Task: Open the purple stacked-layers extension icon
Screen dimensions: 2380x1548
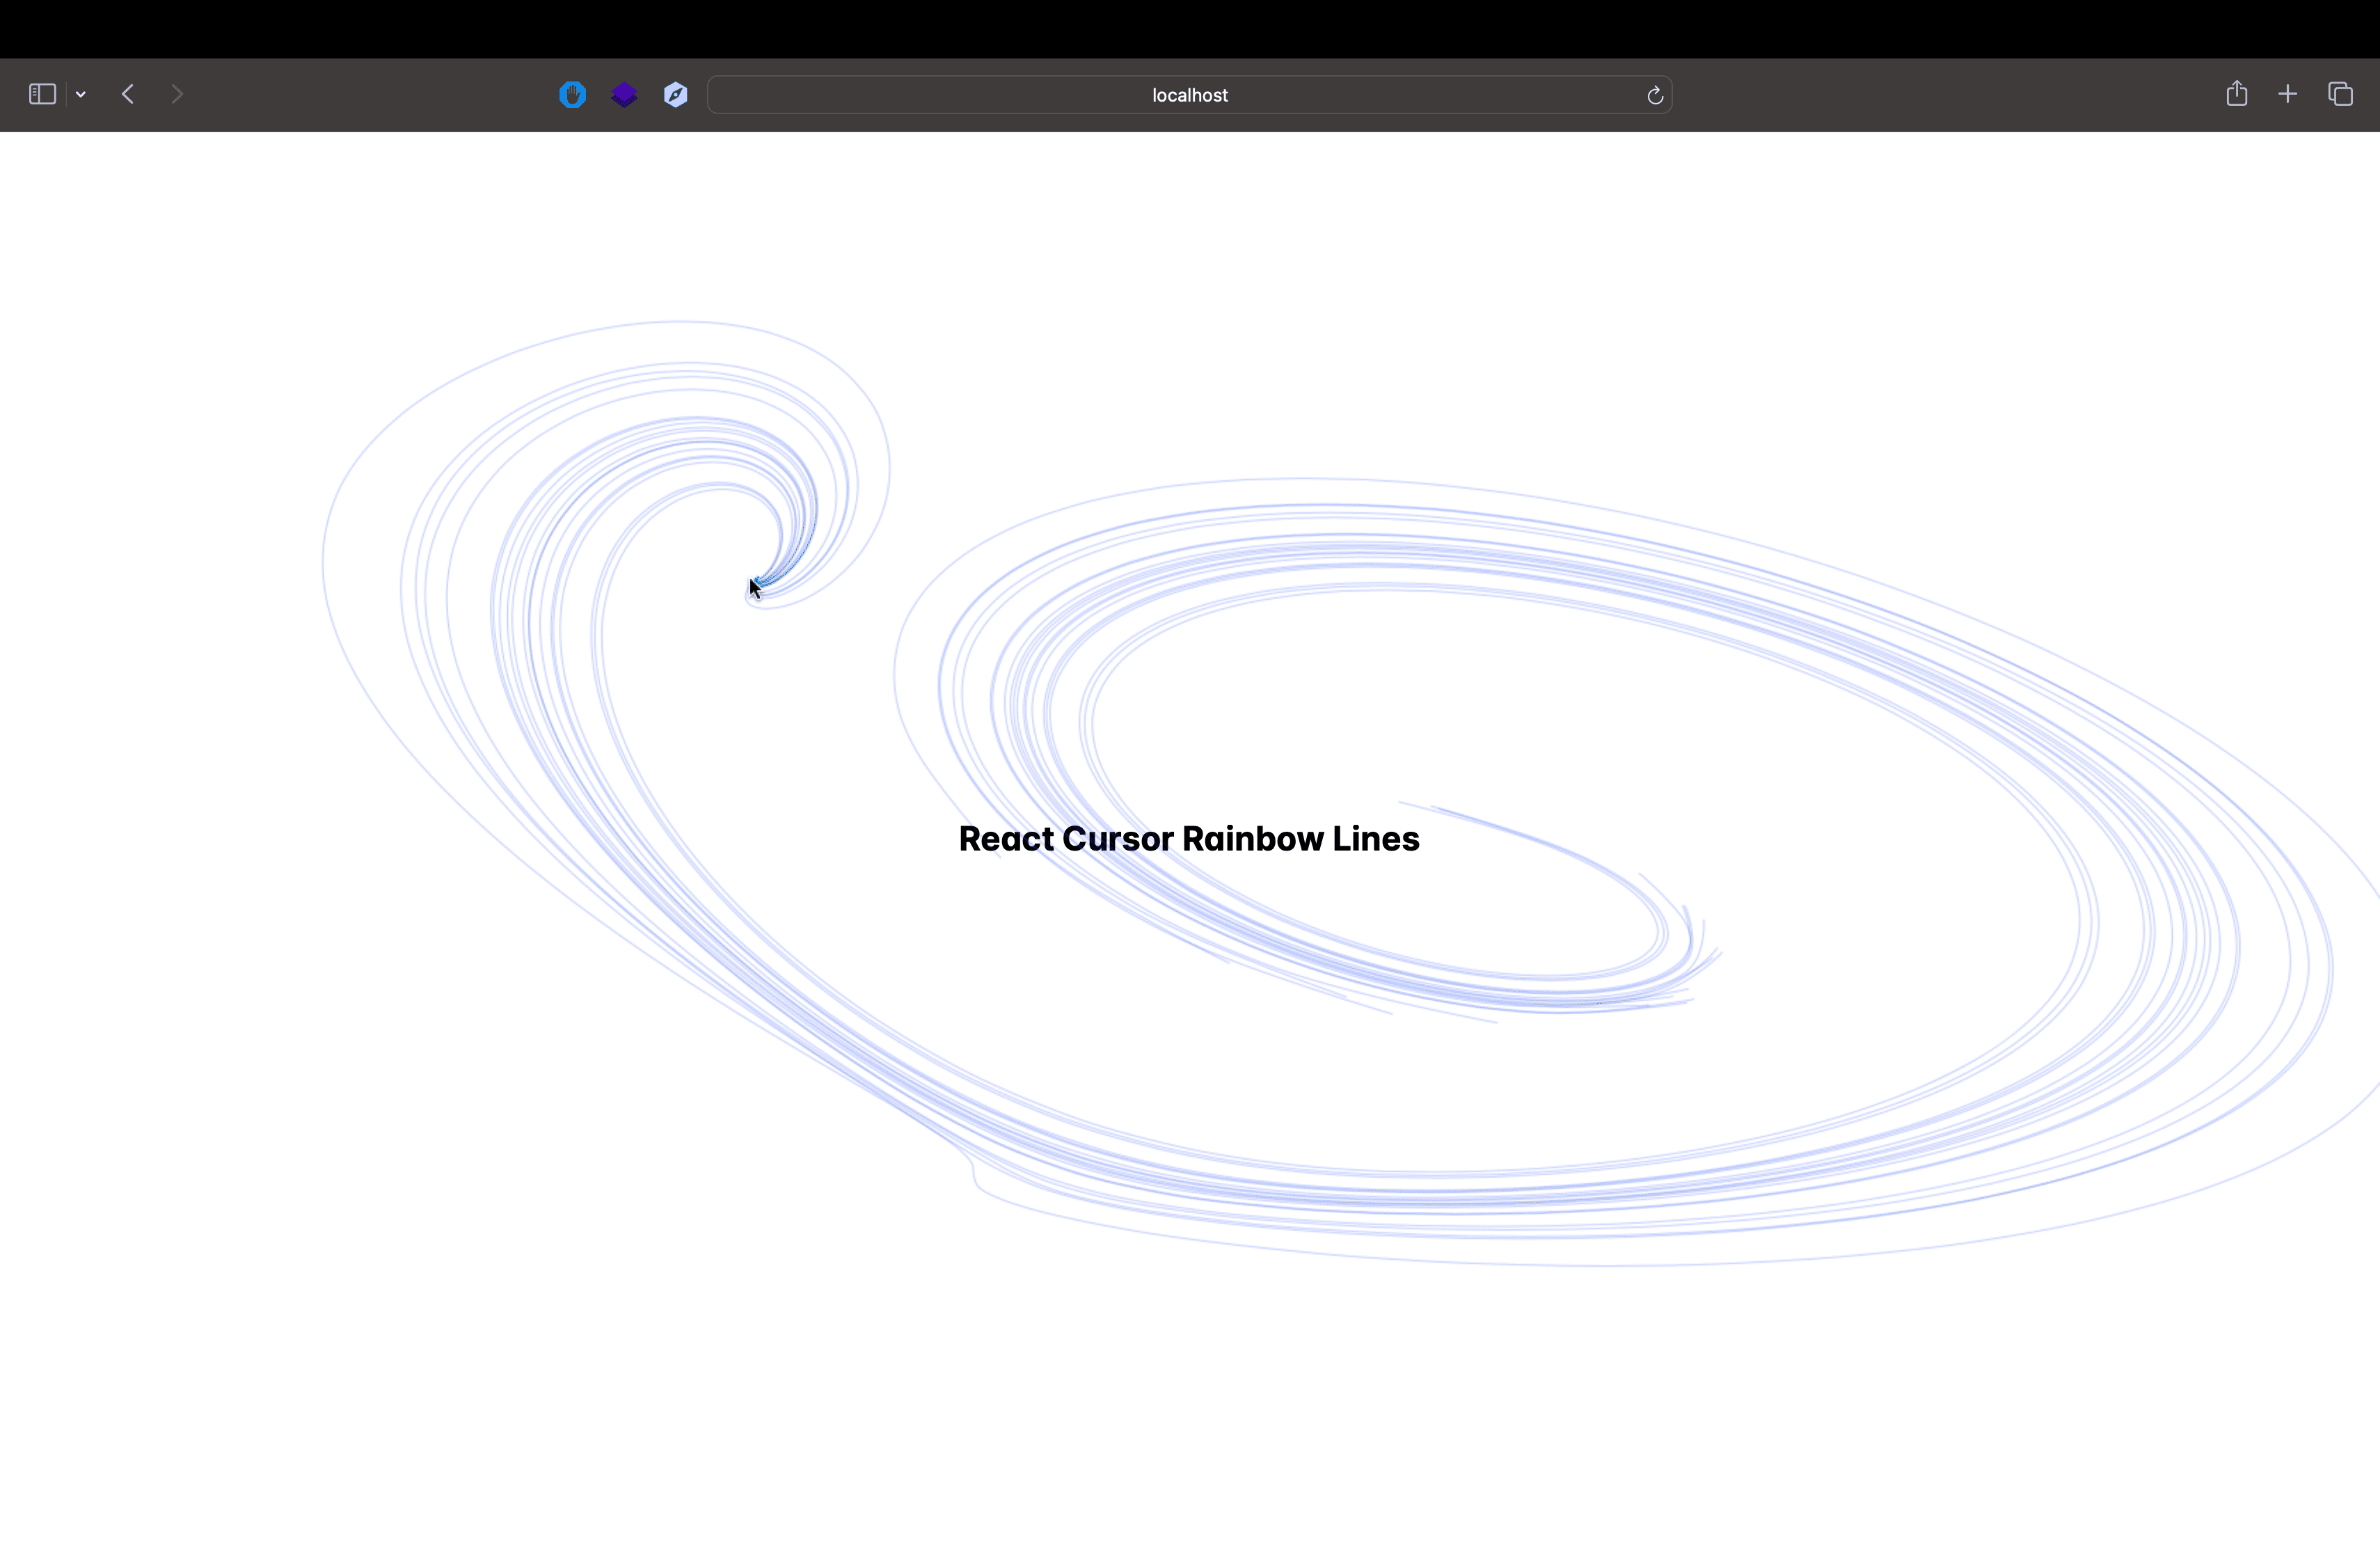Action: point(624,95)
